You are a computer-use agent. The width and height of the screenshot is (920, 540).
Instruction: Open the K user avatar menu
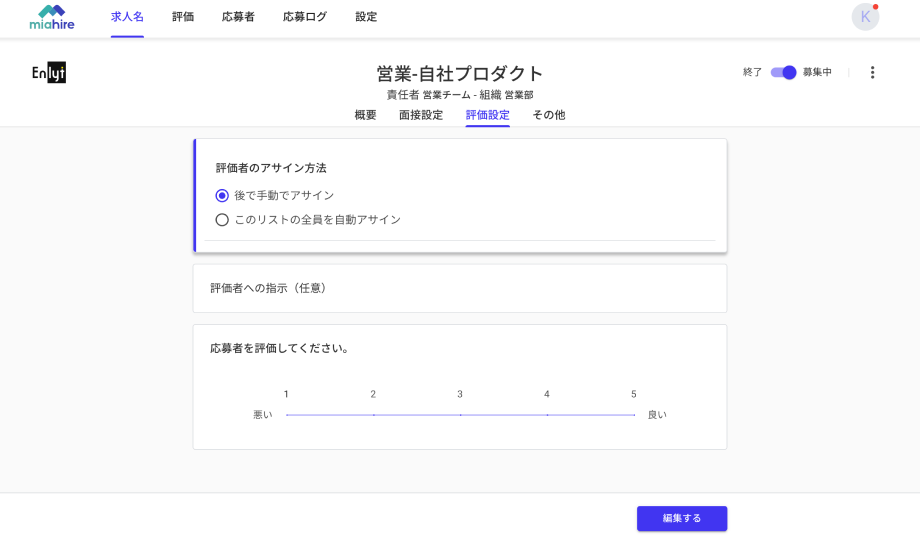pyautogui.click(x=865, y=17)
